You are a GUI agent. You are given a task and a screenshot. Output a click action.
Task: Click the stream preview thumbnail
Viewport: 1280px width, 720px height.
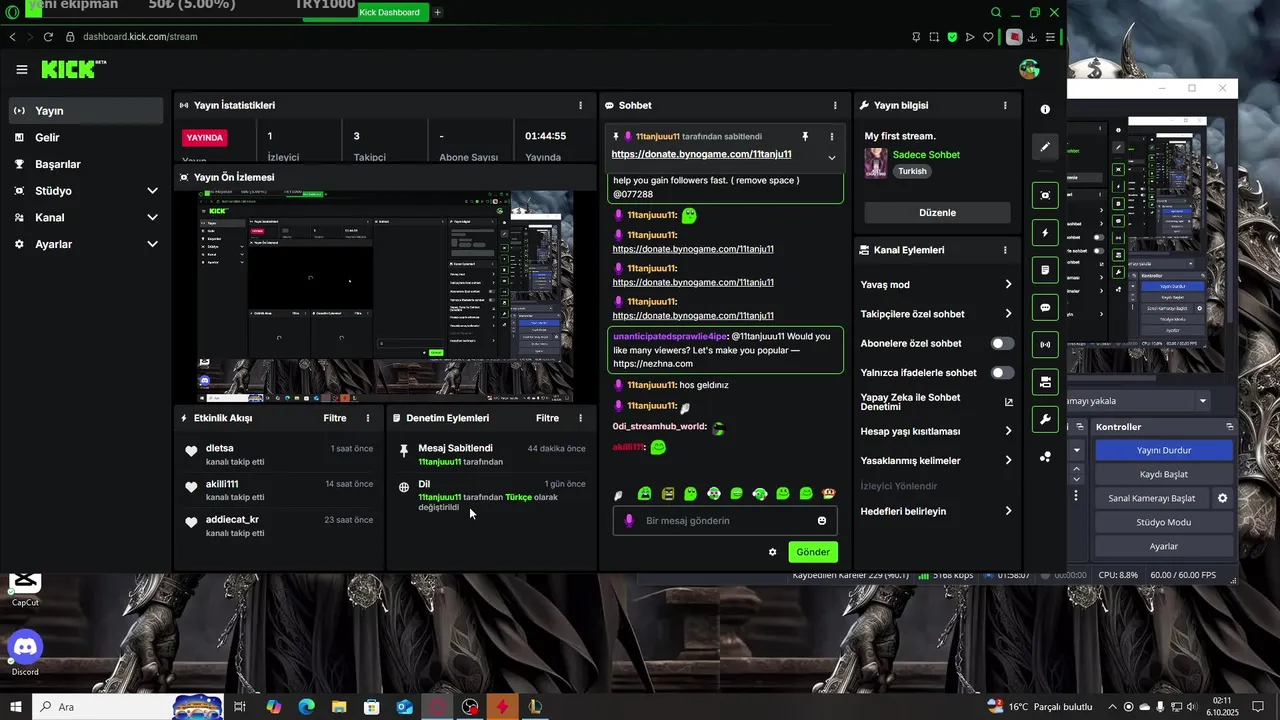point(385,296)
